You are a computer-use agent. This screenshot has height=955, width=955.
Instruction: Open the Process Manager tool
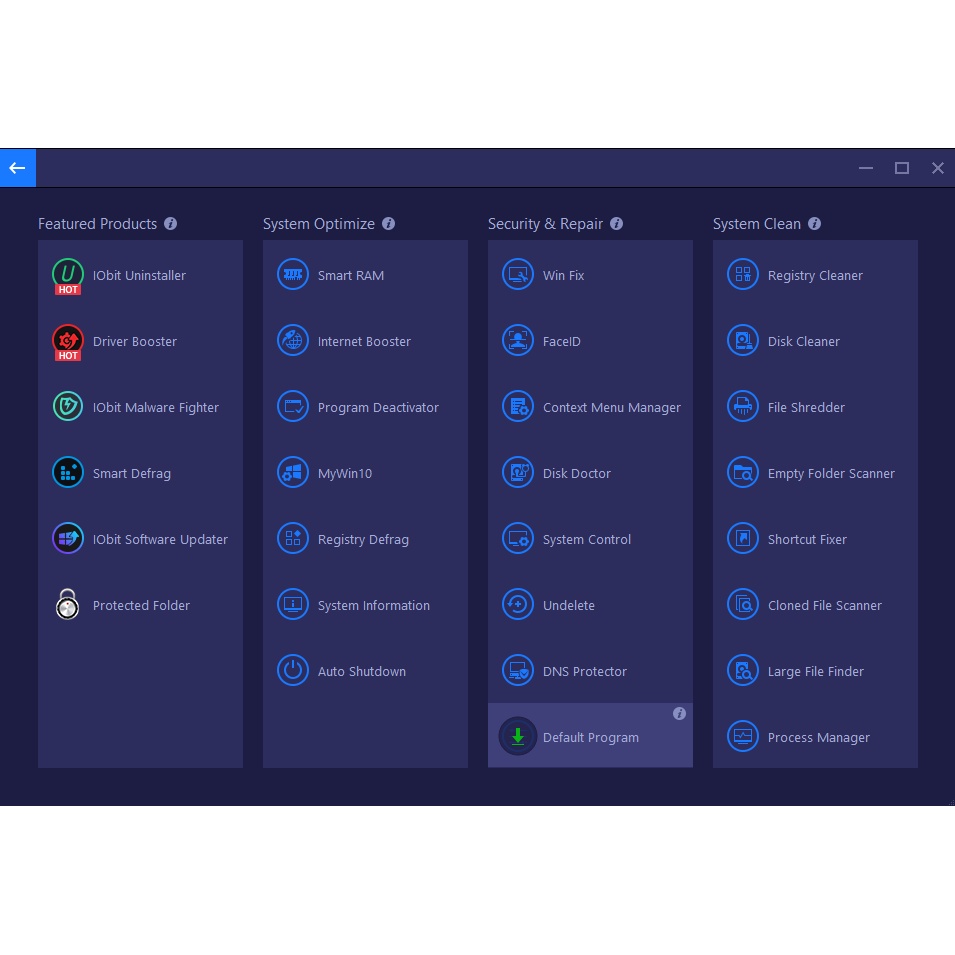tap(818, 737)
